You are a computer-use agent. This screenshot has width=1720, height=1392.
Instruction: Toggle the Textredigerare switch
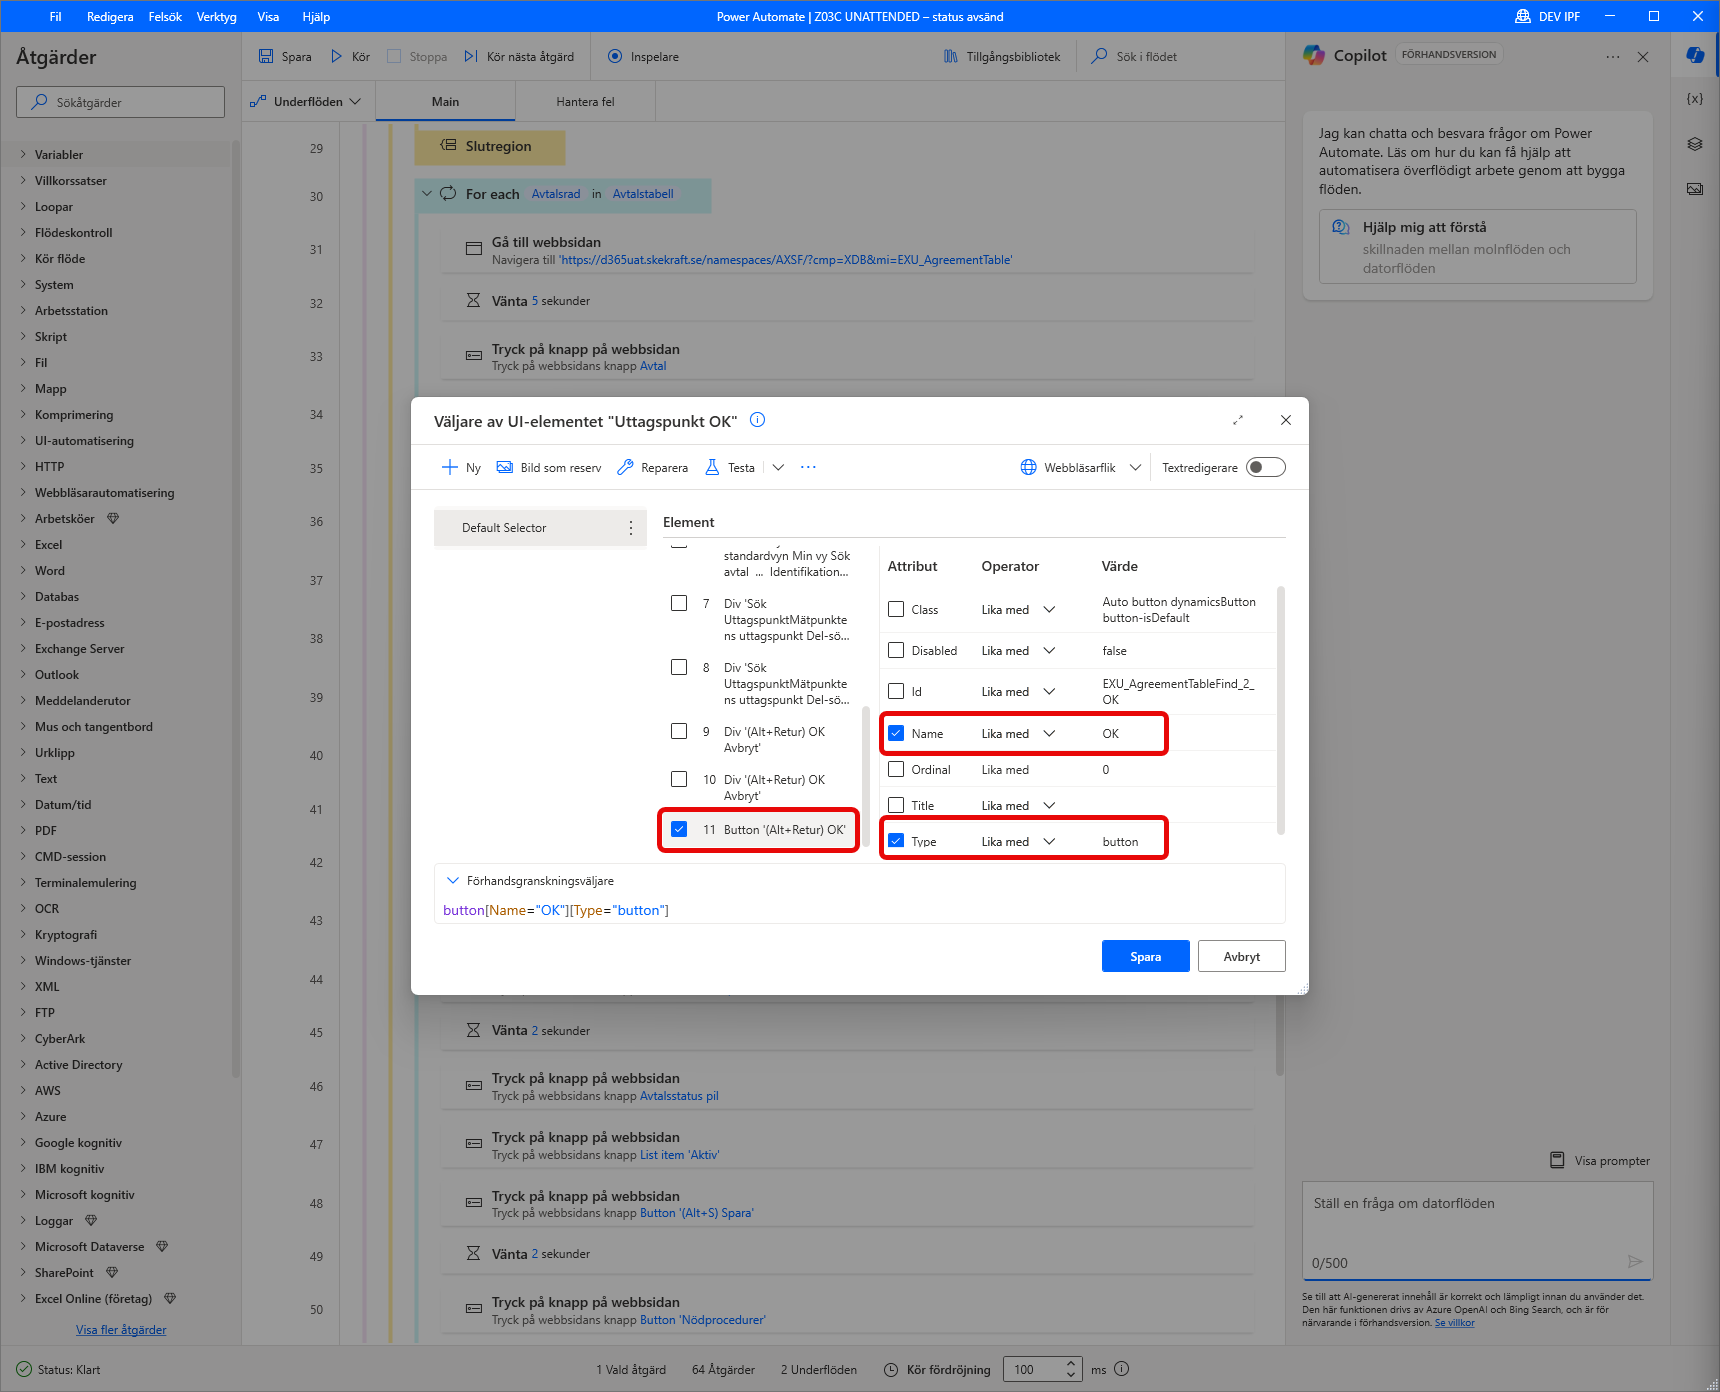point(1265,467)
